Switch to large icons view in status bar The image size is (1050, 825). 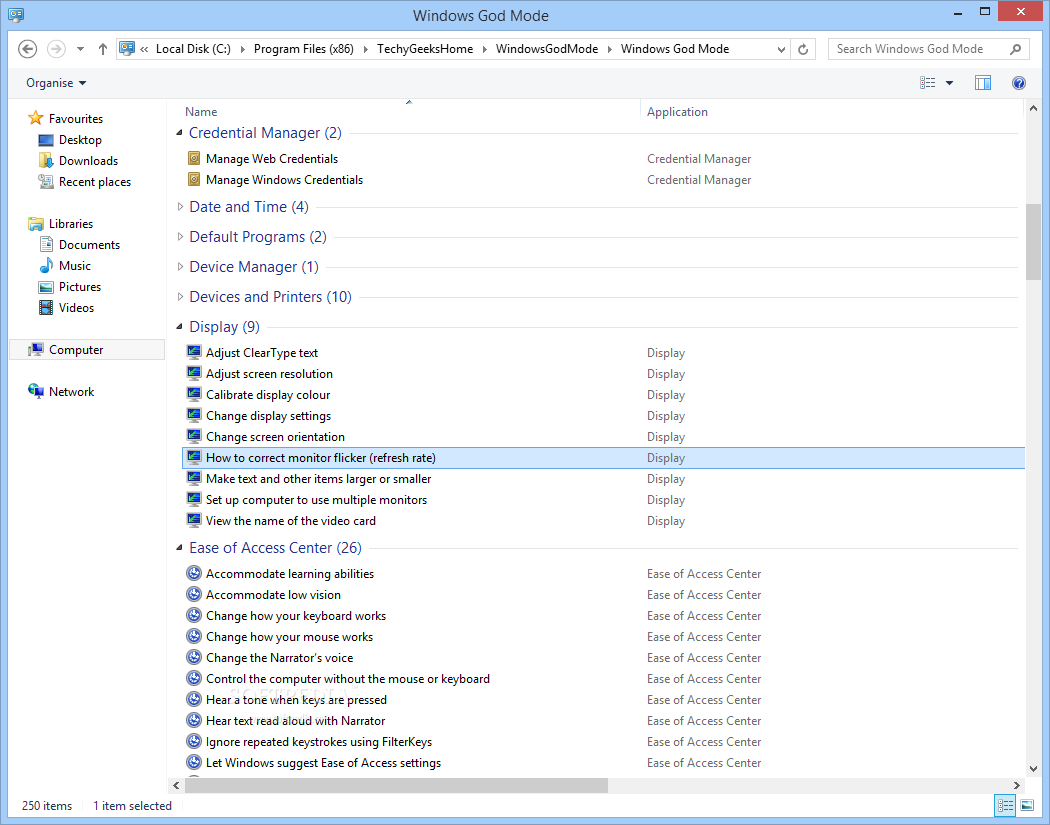1027,806
